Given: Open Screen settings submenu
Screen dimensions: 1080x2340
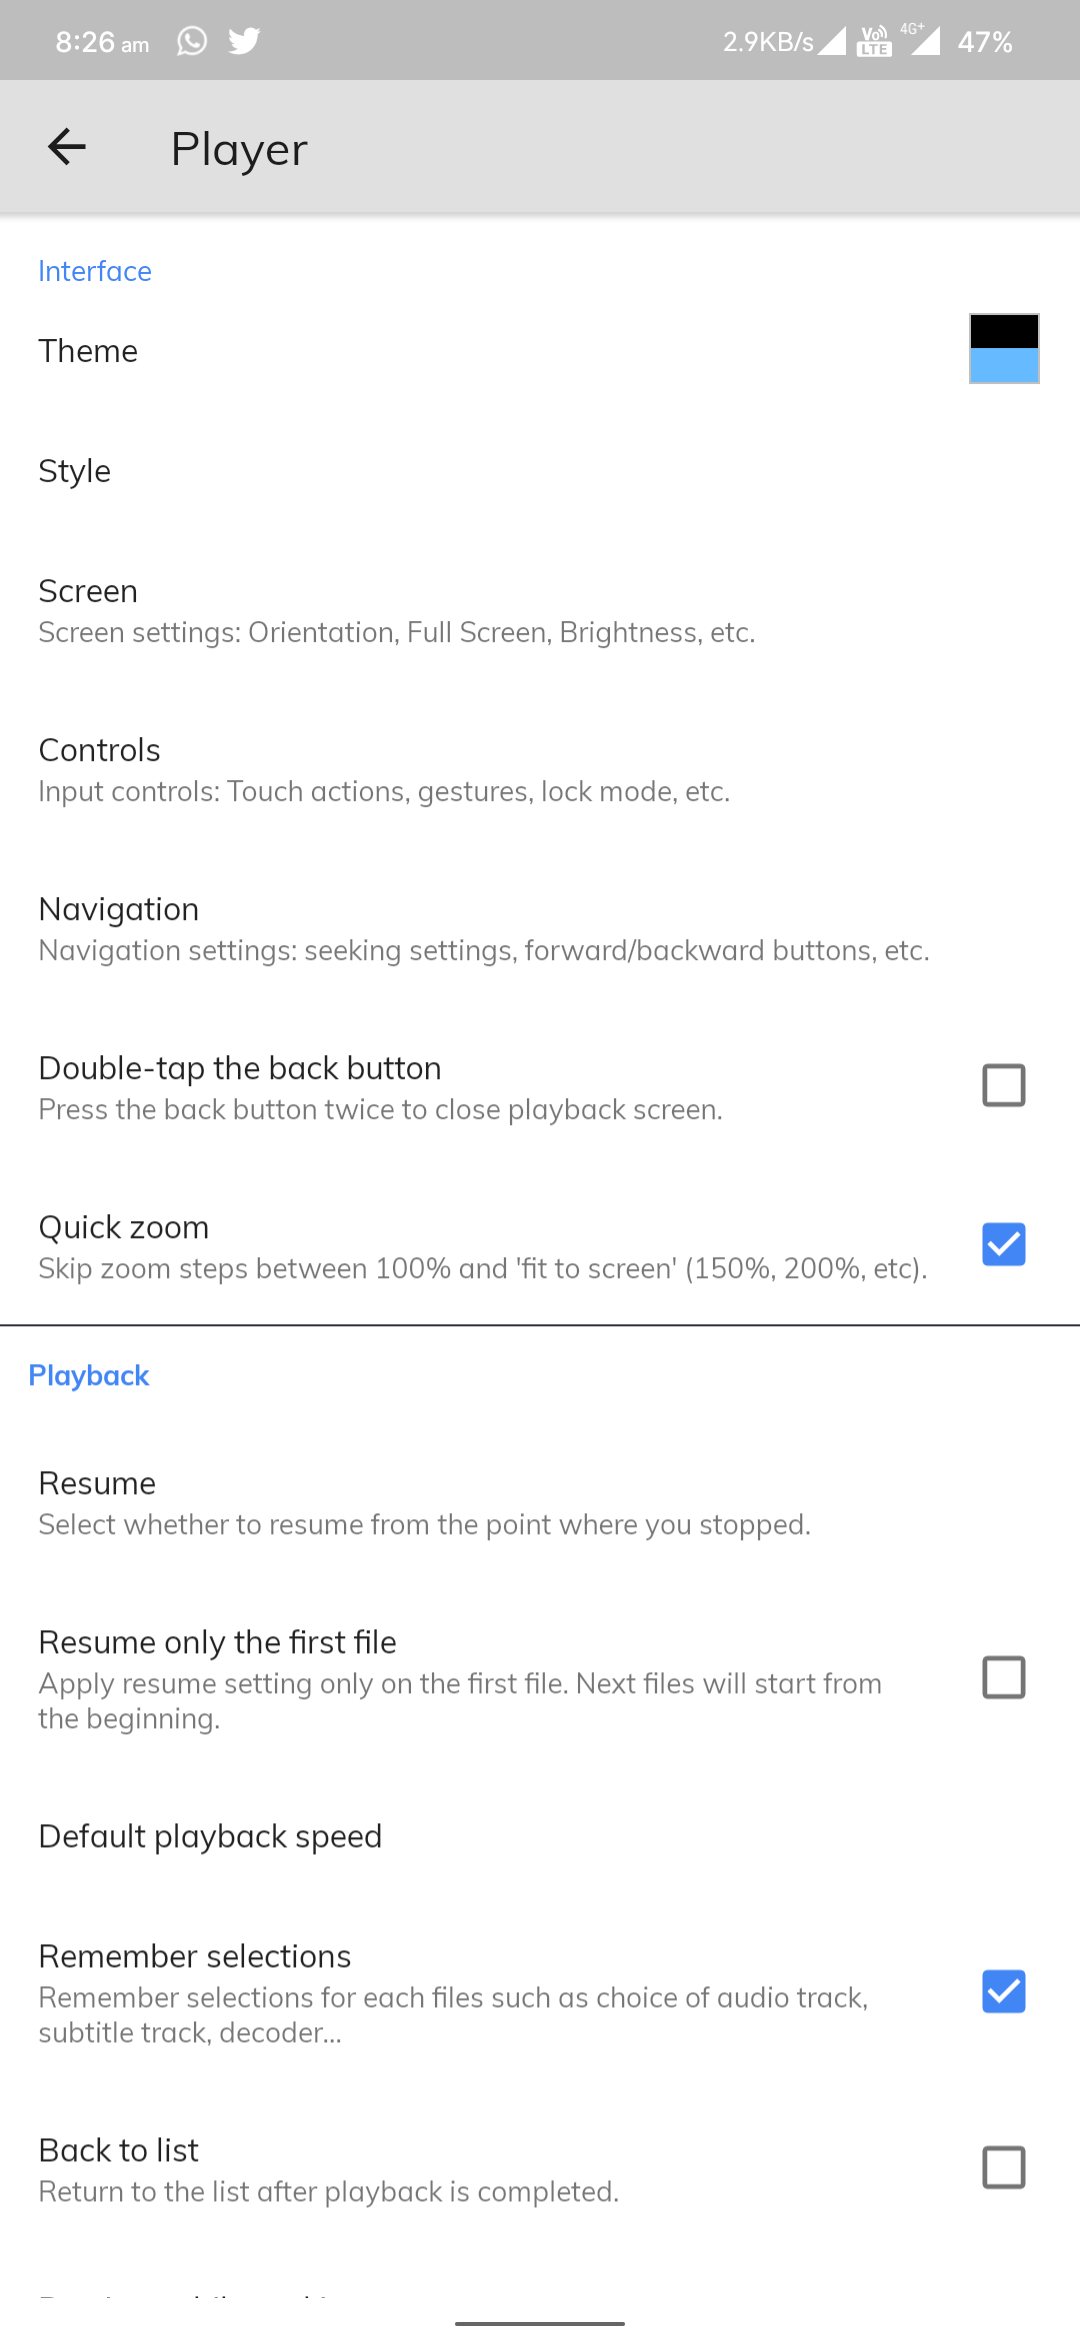Looking at the screenshot, I should point(540,610).
